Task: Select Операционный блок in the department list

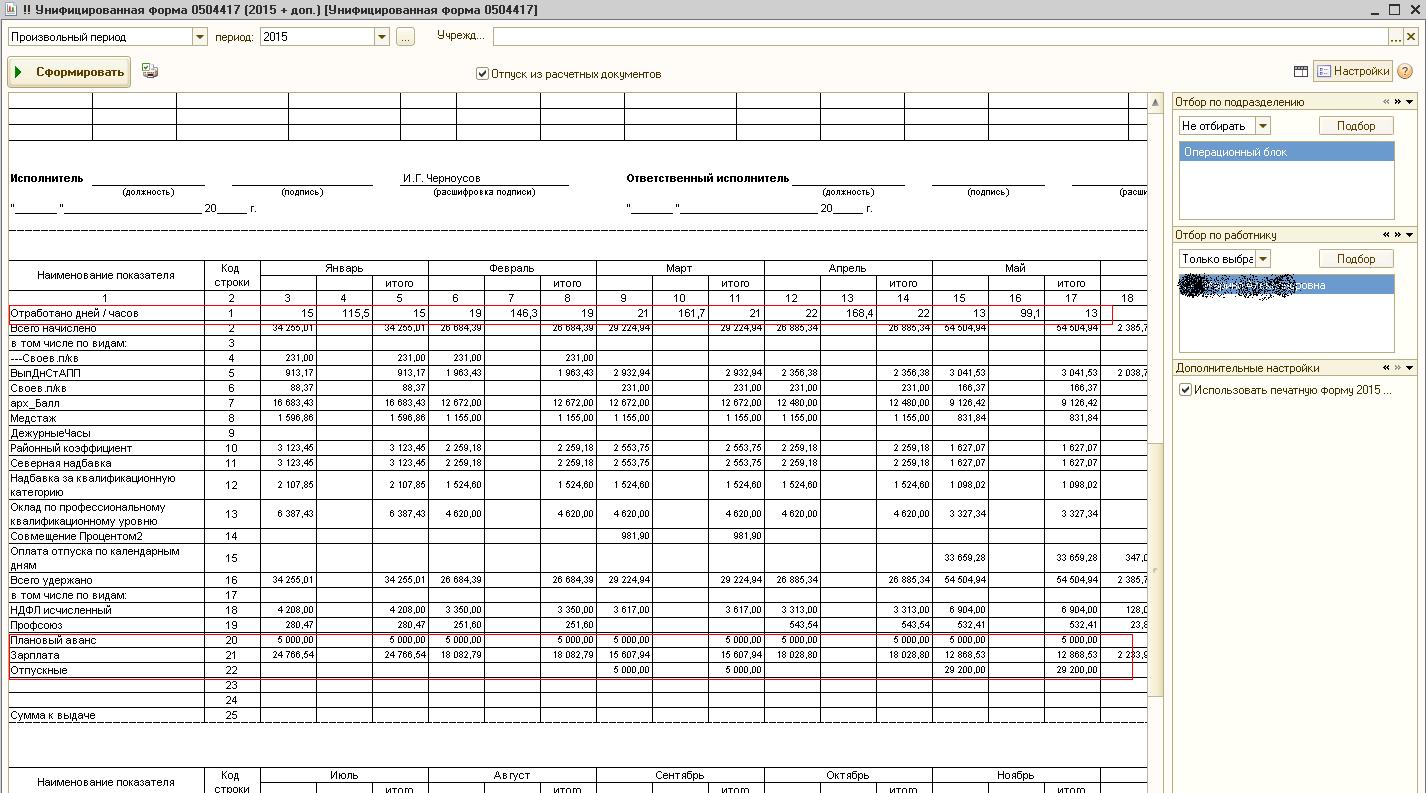Action: (1286, 152)
